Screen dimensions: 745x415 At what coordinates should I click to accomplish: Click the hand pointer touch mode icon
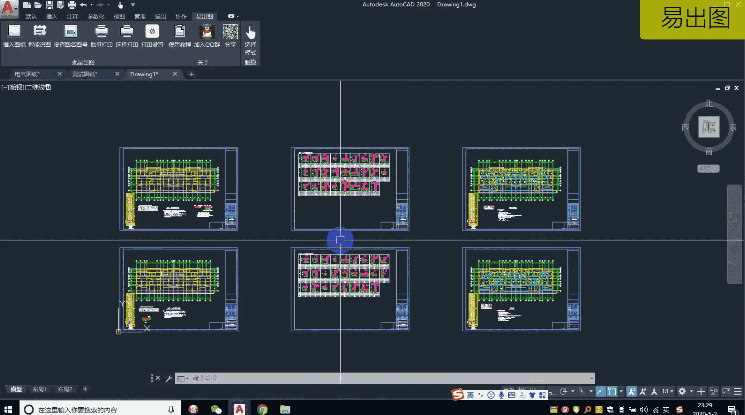pyautogui.click(x=250, y=32)
